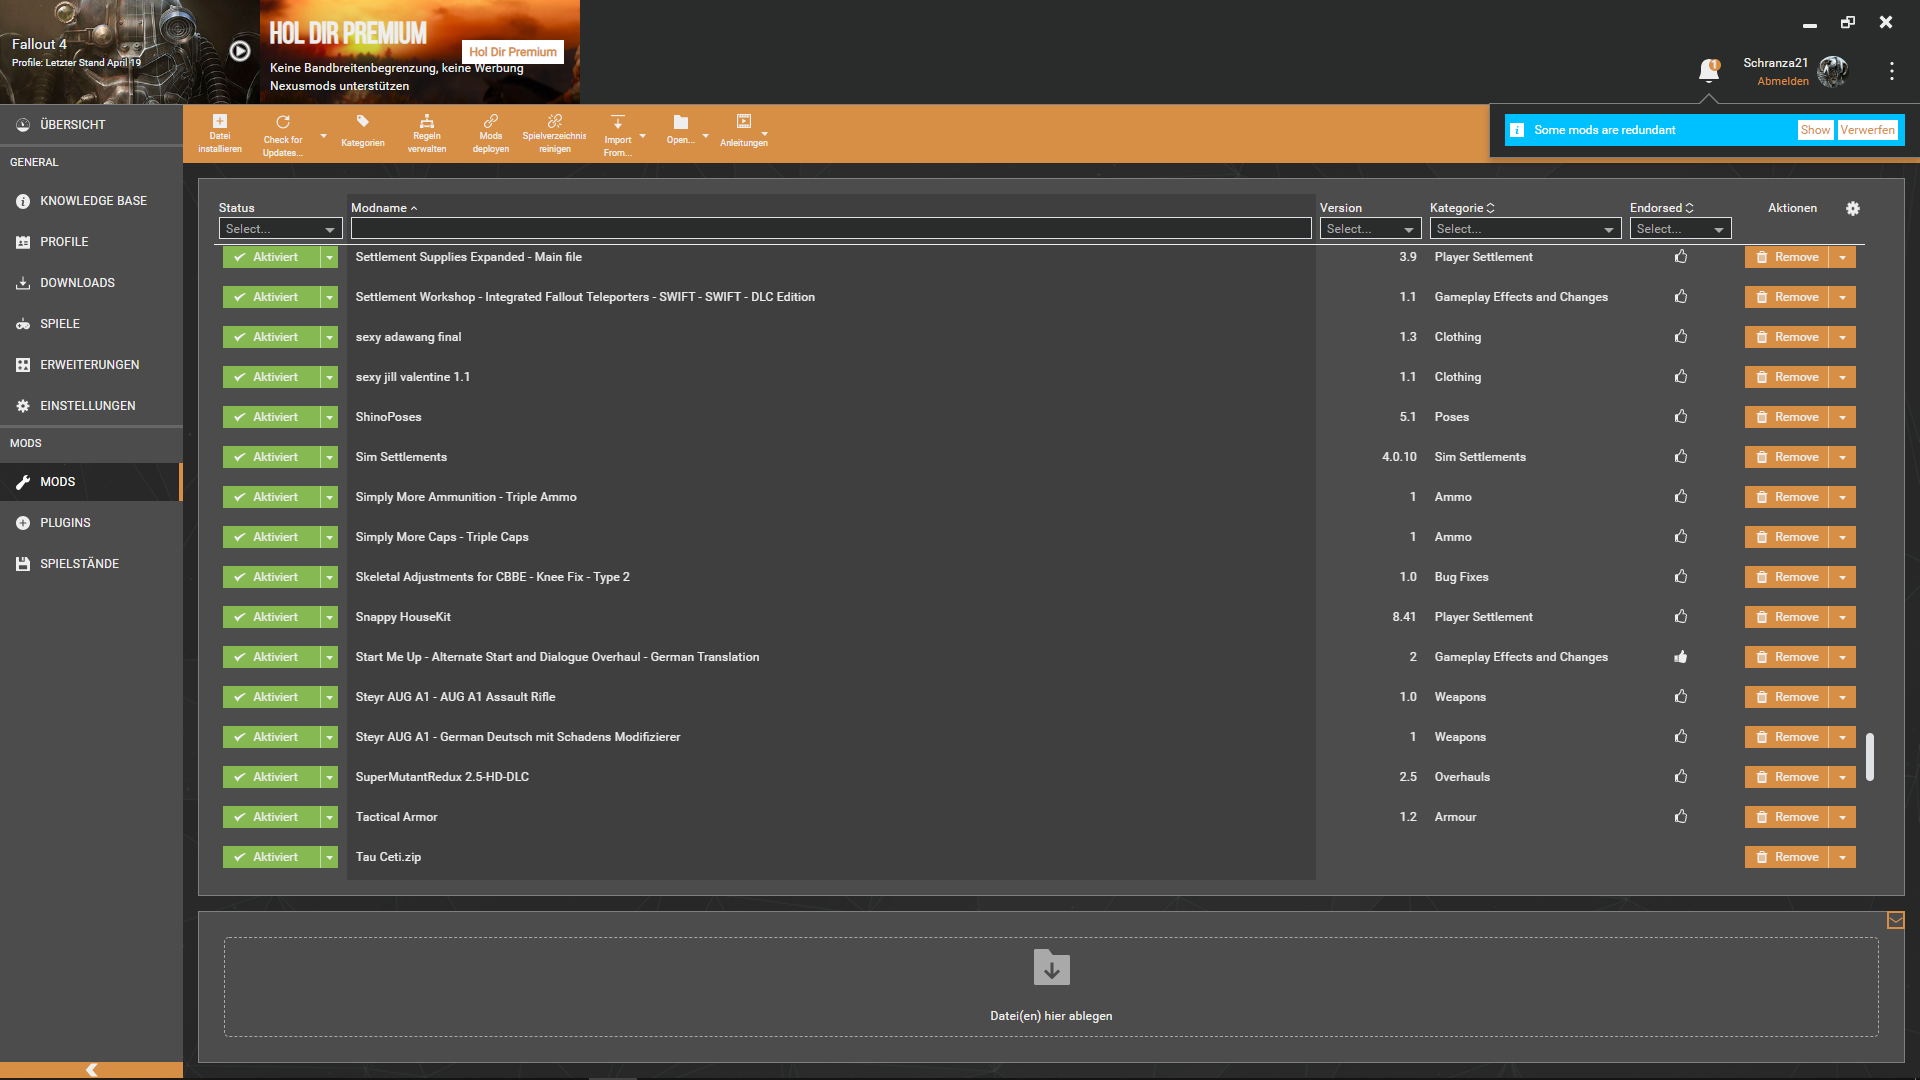This screenshot has height=1080, width=1920.
Task: Endorse ShinoPoses thumbs-up
Action: pos(1681,417)
